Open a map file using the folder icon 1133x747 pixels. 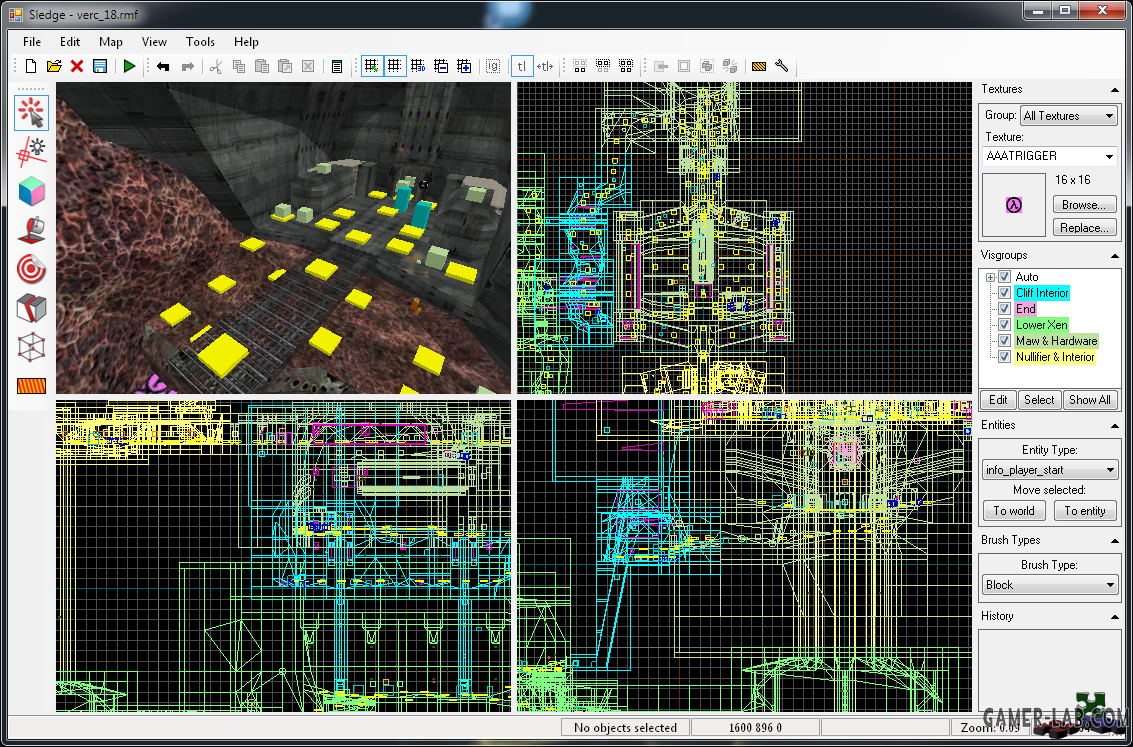pos(53,66)
